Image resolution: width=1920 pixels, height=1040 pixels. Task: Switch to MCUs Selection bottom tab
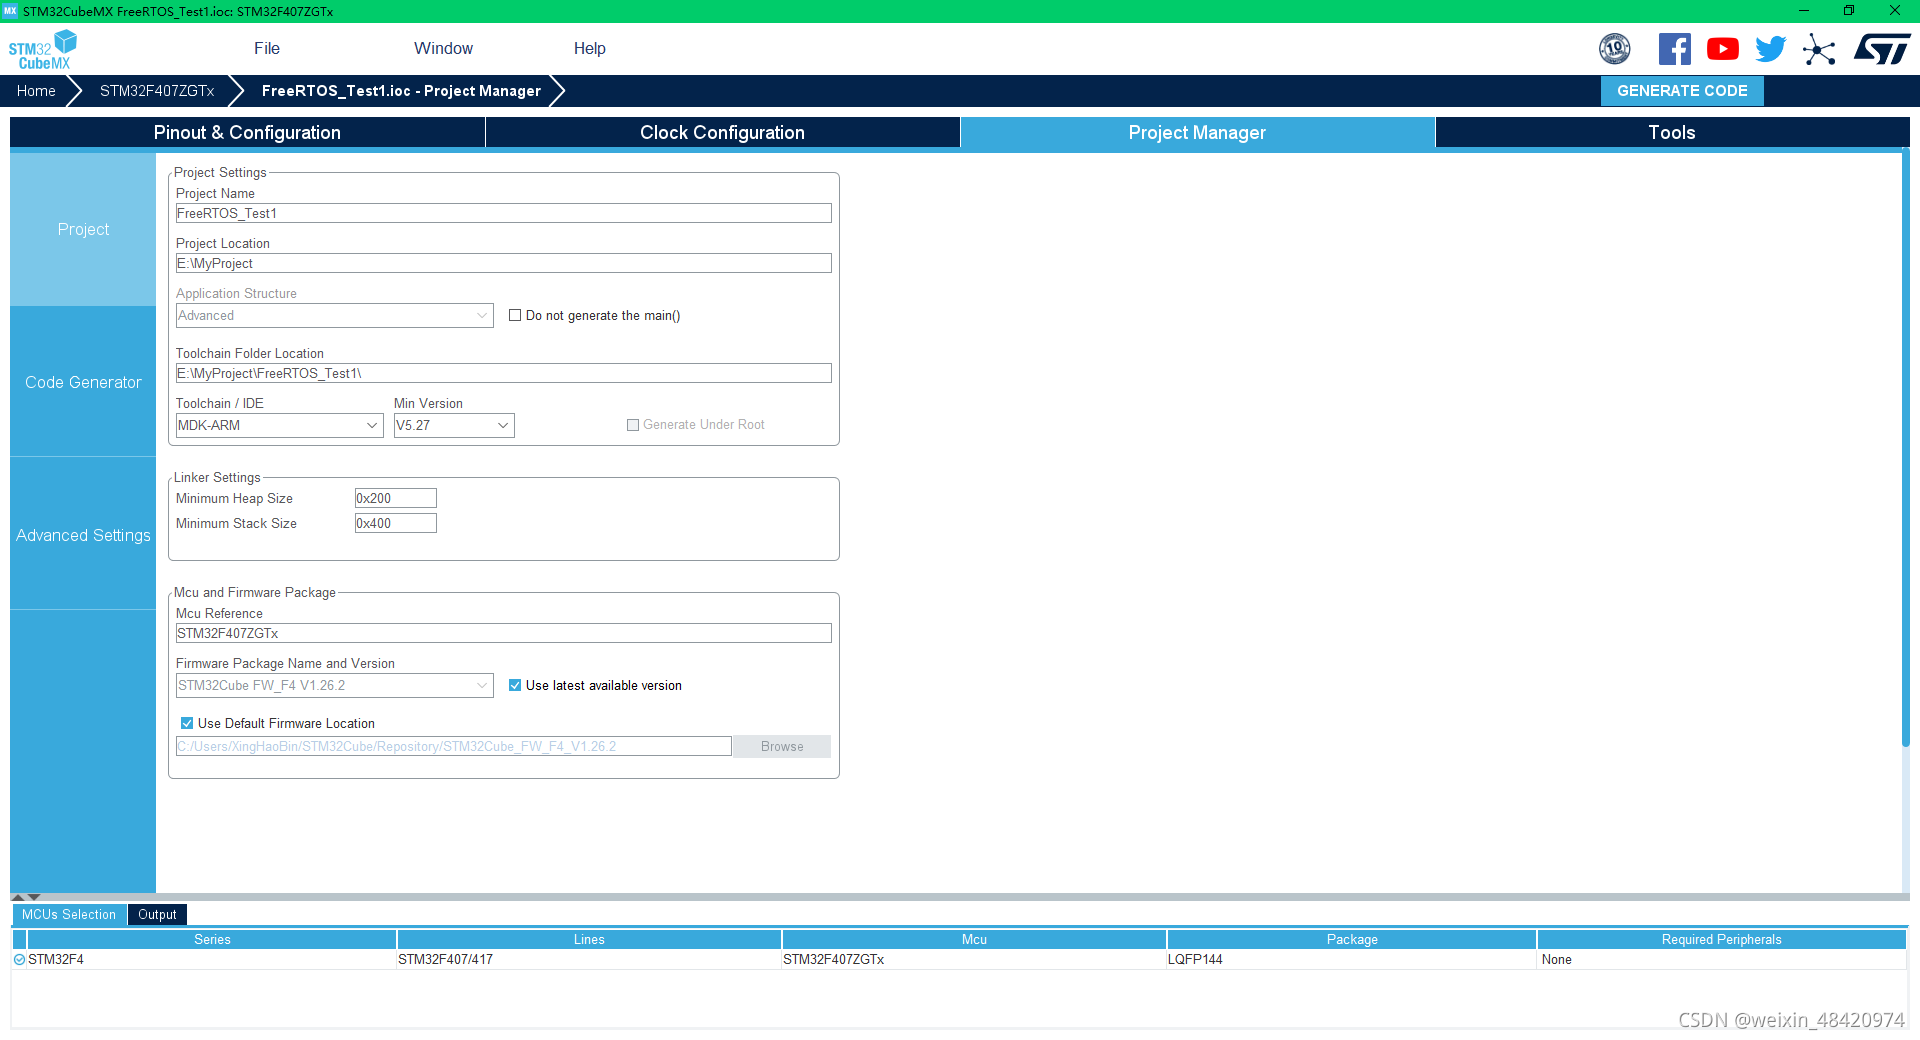pyautogui.click(x=69, y=914)
